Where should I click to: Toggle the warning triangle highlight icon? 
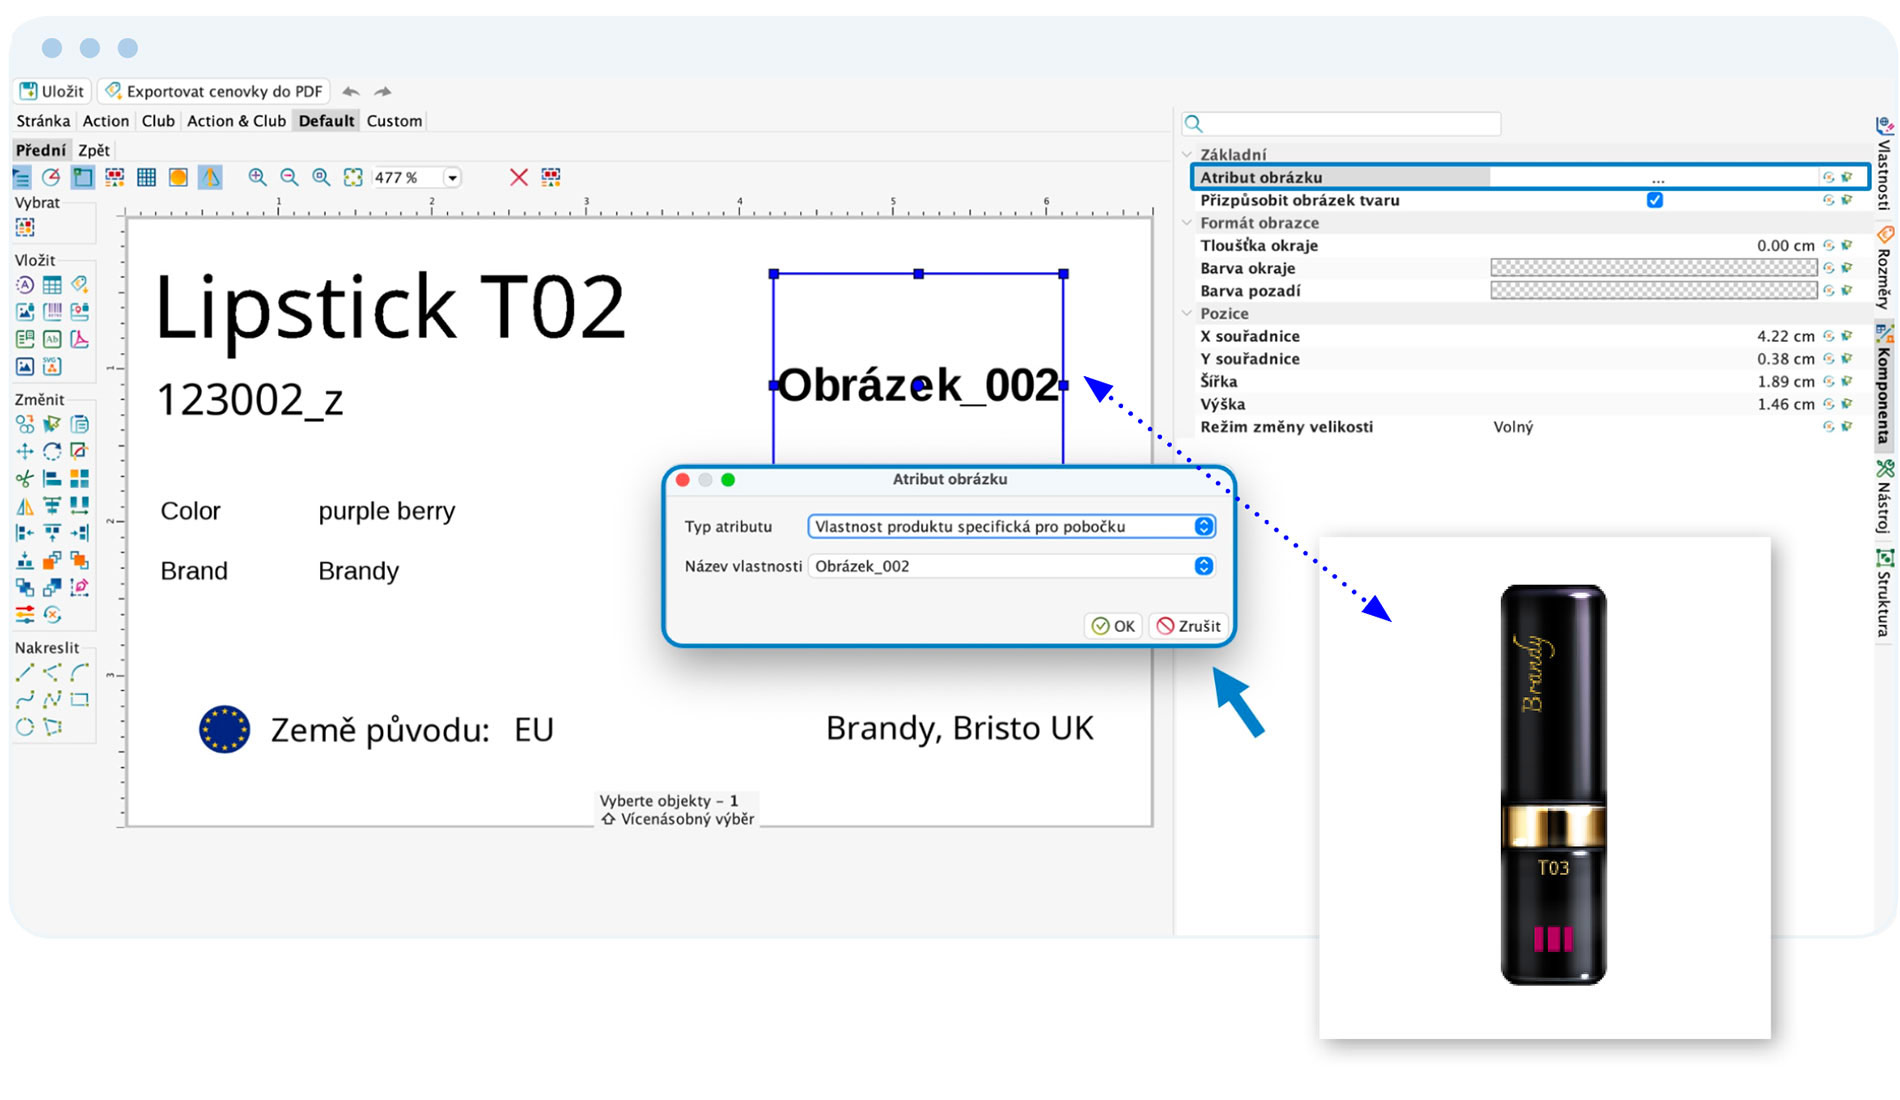[210, 177]
